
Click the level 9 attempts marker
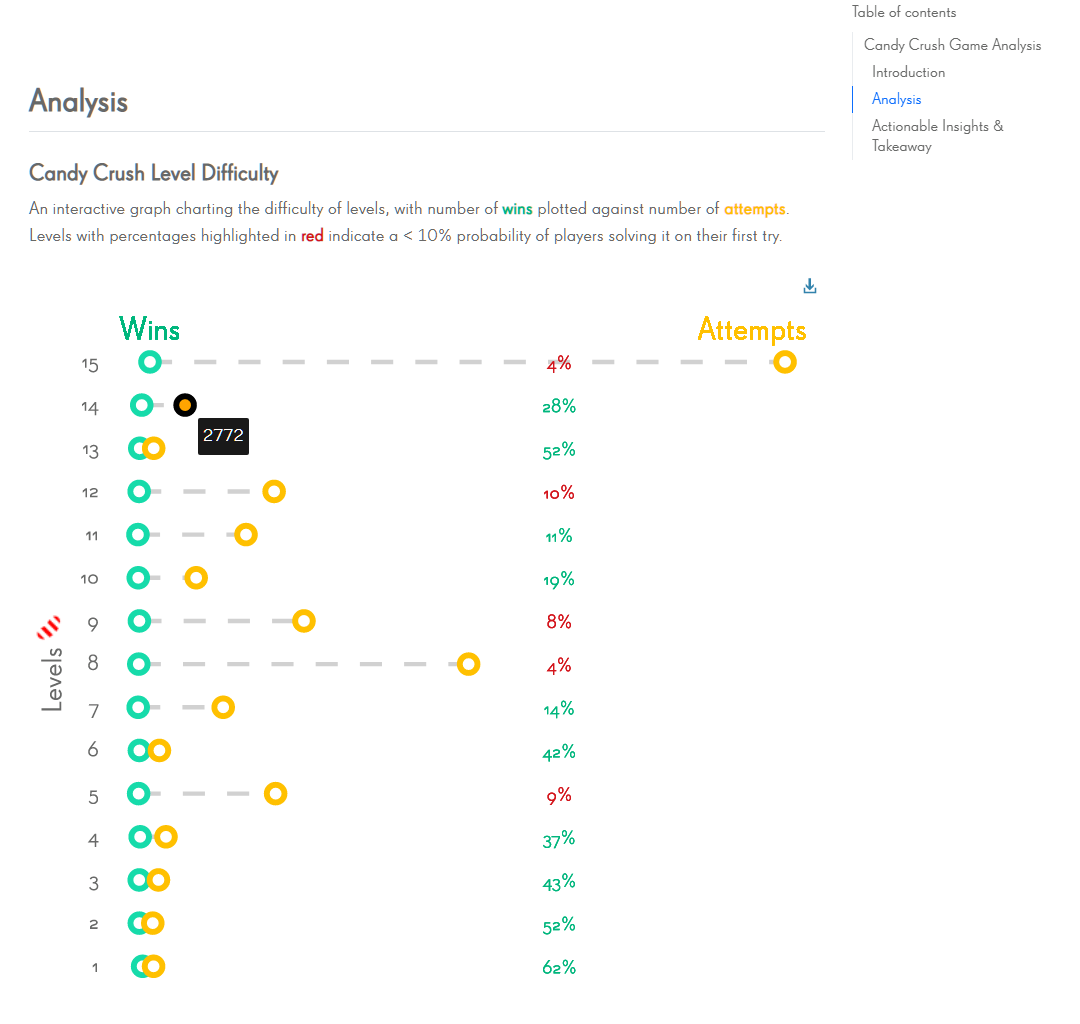coord(304,621)
